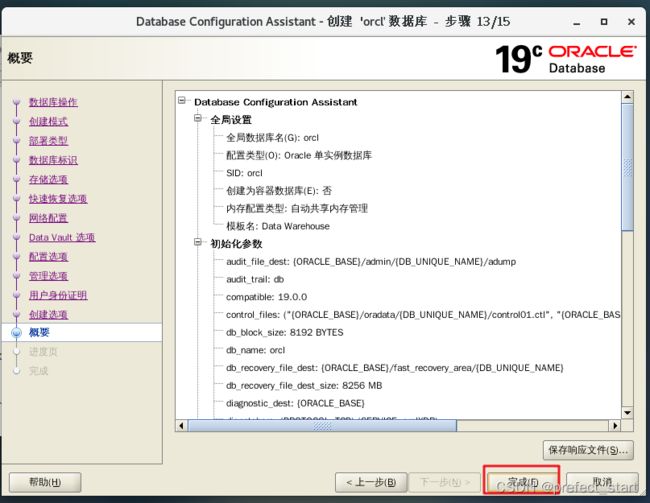Click the horizontal scrollbar thumb
This screenshot has height=503, width=650.
click(322, 425)
